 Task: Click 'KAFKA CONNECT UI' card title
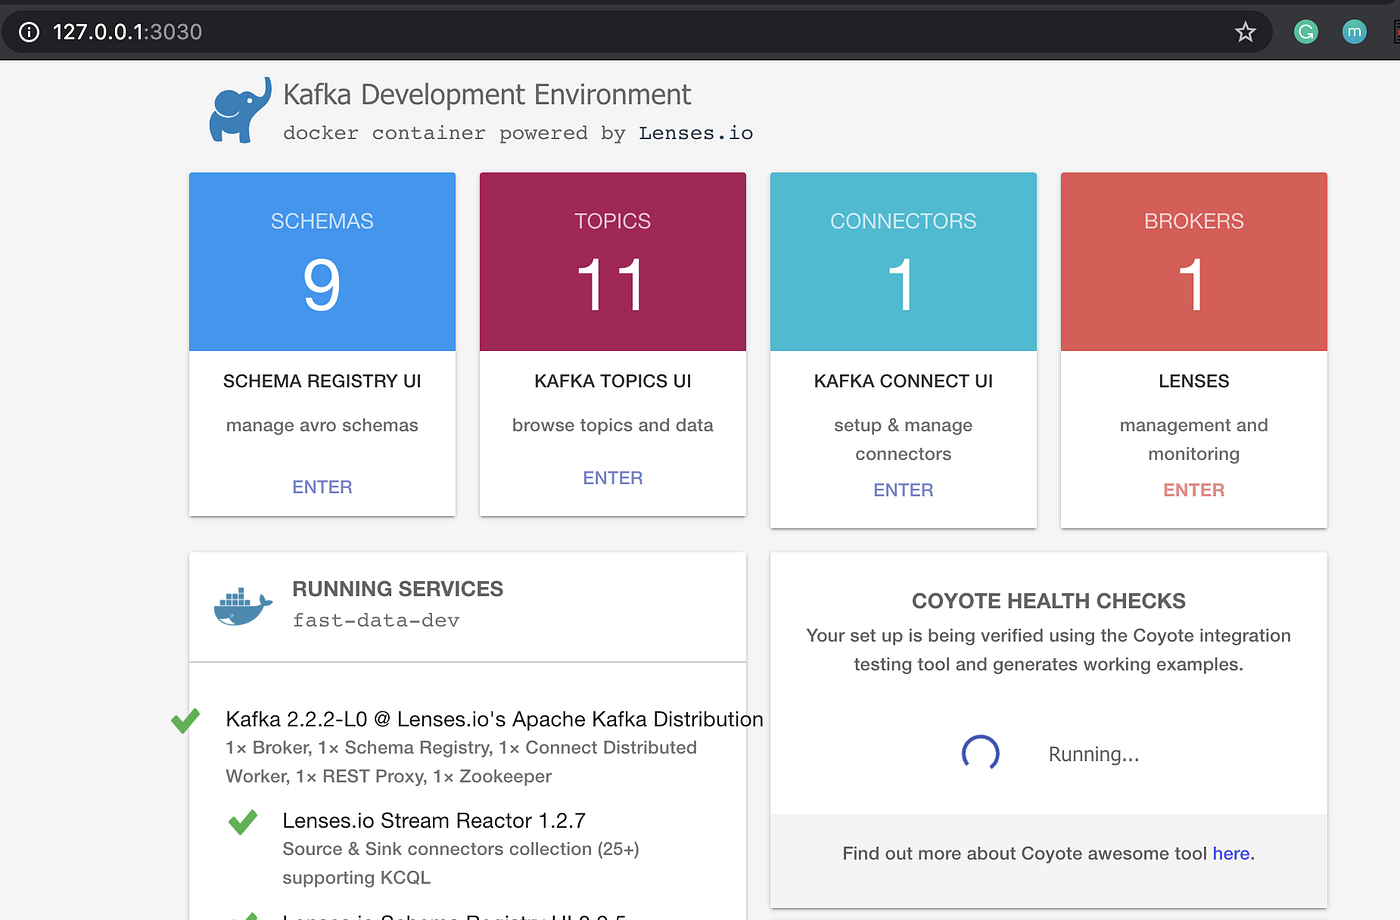point(903,381)
